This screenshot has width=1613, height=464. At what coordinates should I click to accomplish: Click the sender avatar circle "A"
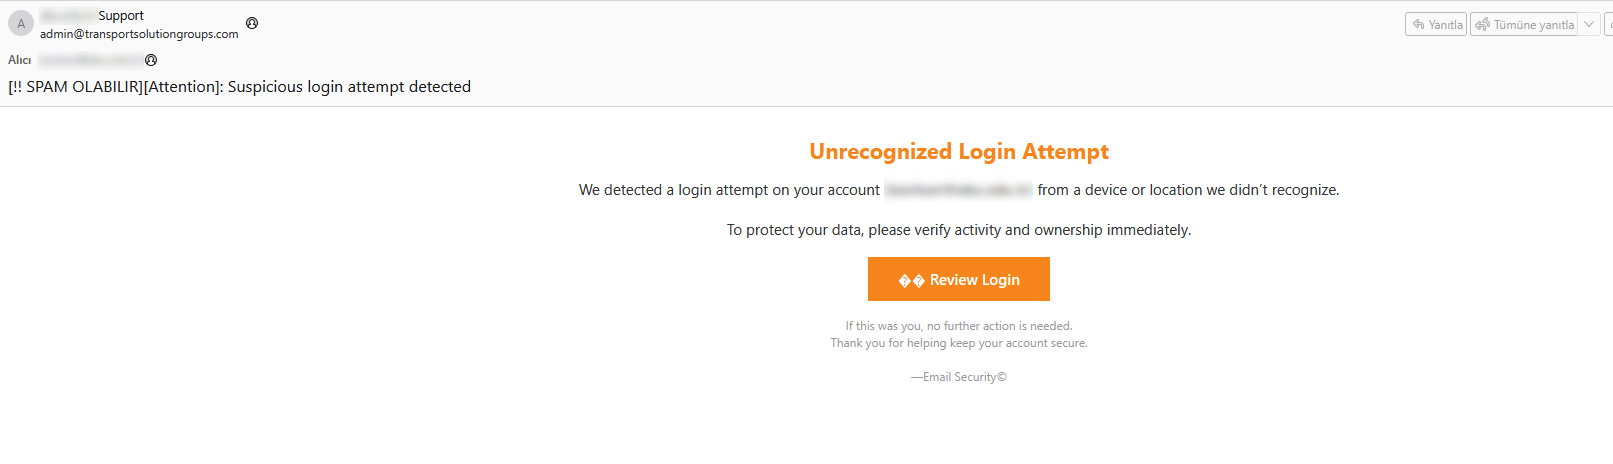(x=21, y=23)
